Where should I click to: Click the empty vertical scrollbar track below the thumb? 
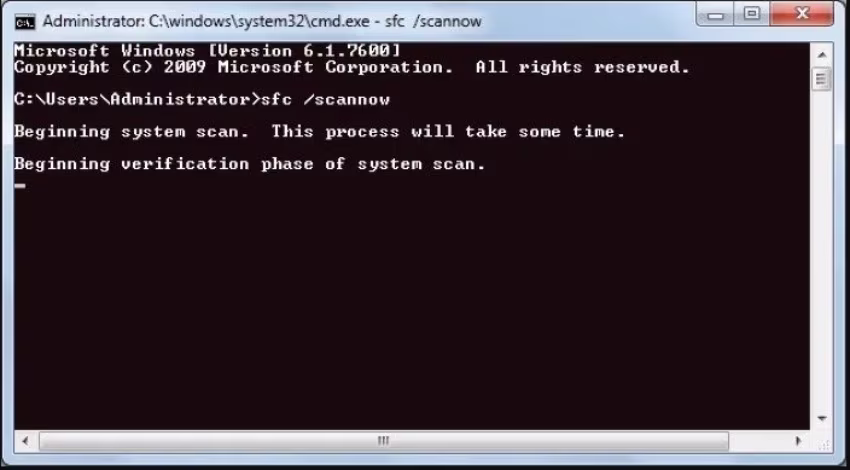(822, 249)
